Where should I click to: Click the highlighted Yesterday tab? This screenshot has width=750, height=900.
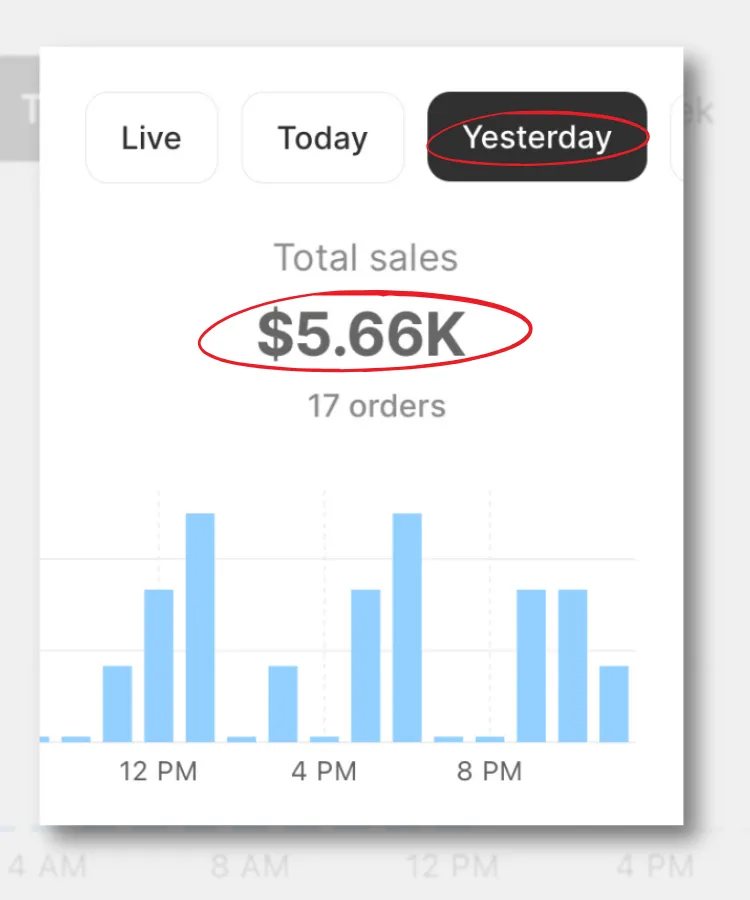537,137
